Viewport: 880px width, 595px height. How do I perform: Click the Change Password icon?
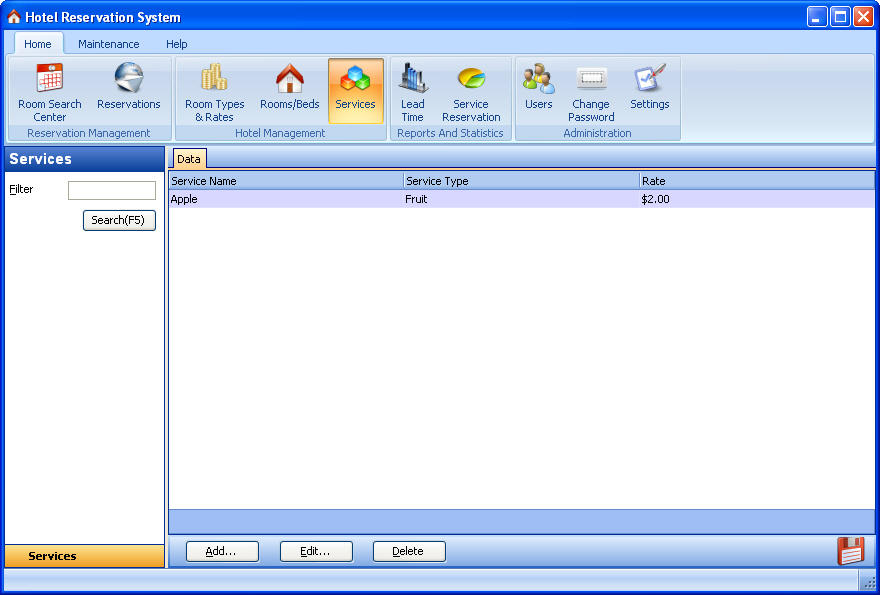(x=591, y=91)
